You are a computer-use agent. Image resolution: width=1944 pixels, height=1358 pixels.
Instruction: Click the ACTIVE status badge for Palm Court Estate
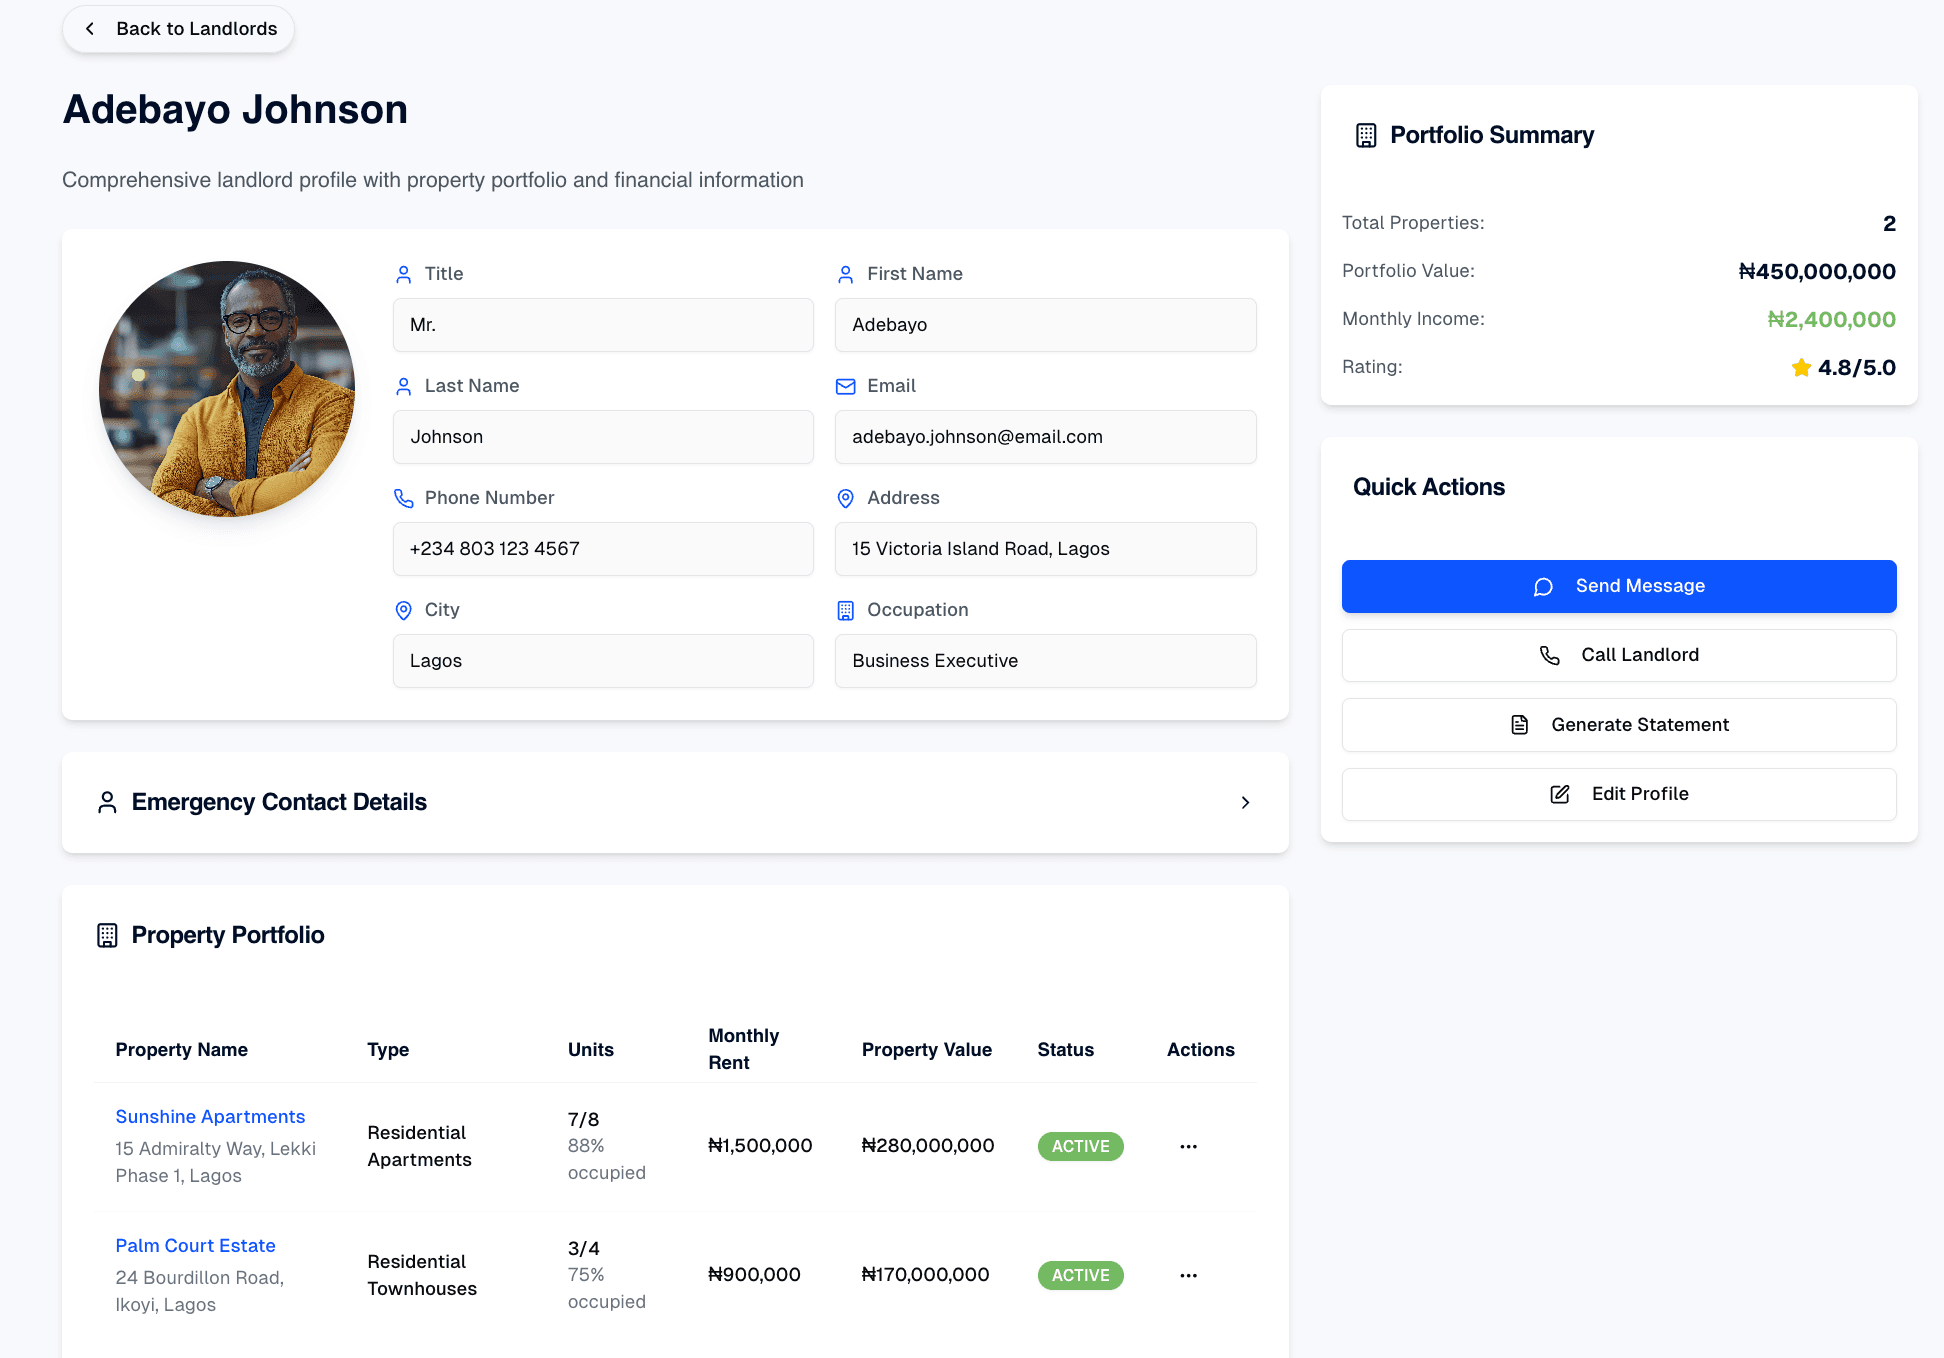click(1080, 1275)
